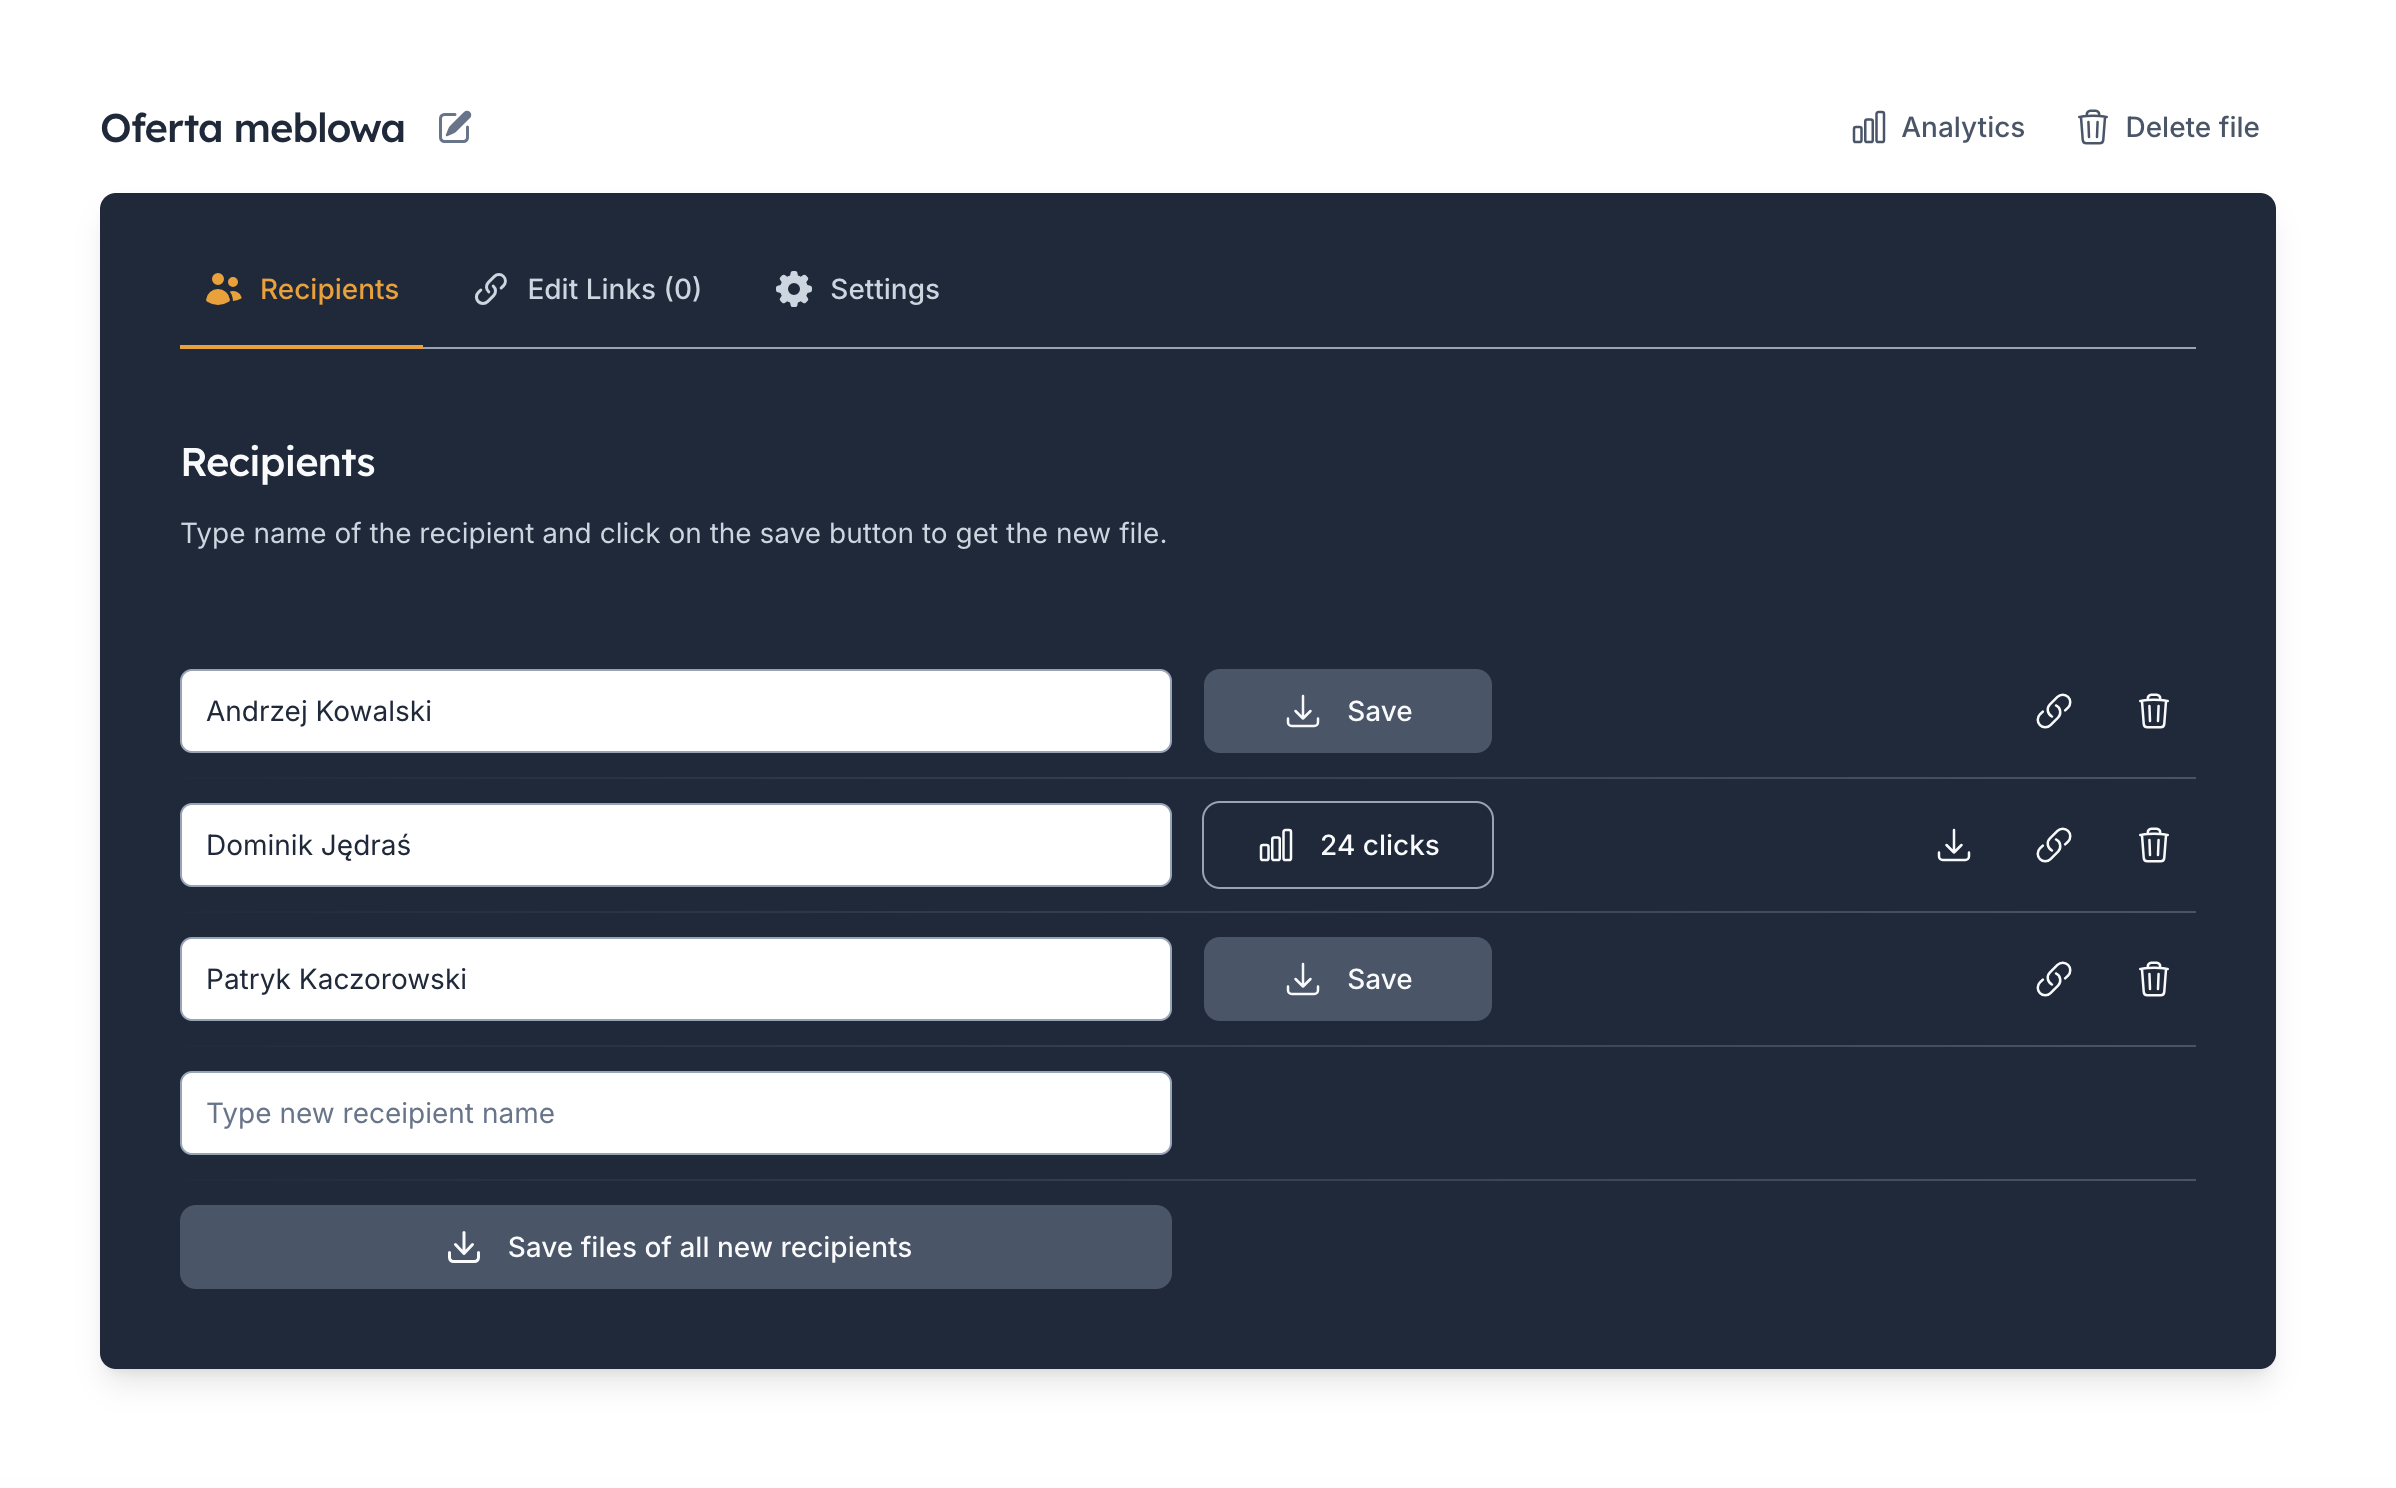The width and height of the screenshot is (2396, 1488).
Task: Click Save button for Andrzej Kowalski
Action: point(1347,711)
